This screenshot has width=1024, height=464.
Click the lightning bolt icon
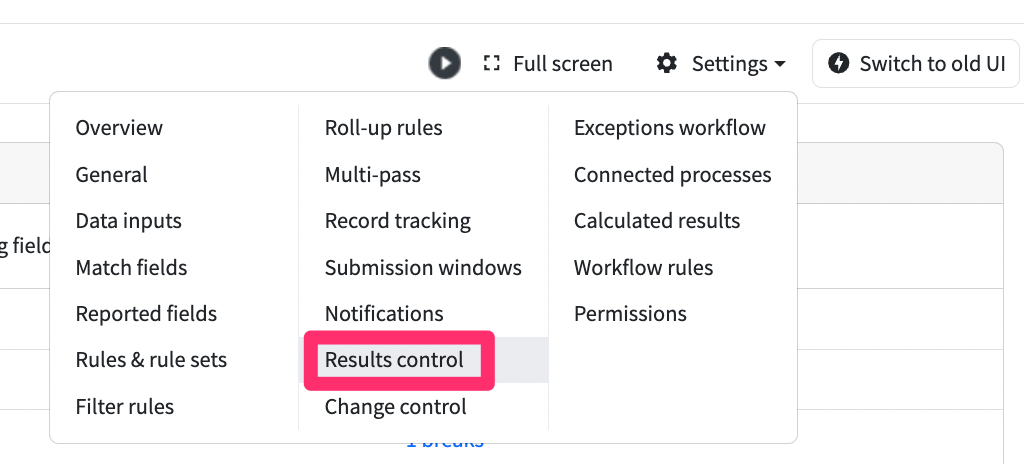click(839, 63)
